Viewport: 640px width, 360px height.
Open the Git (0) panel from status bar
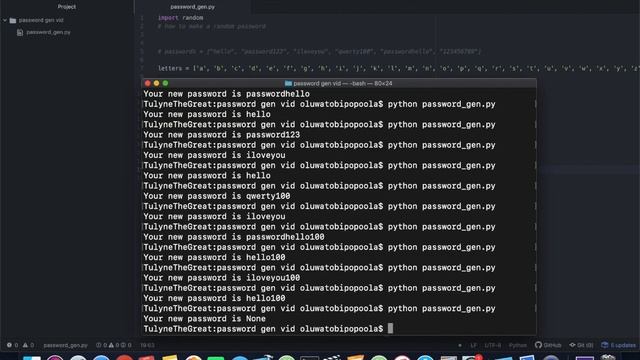click(581, 345)
